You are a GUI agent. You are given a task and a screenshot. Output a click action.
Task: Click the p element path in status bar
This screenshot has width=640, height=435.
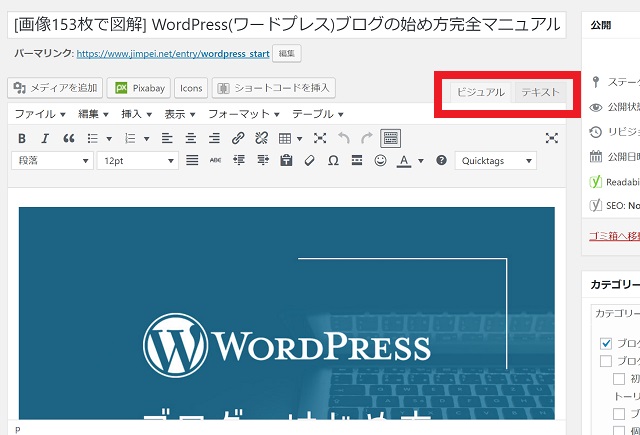[x=18, y=430]
